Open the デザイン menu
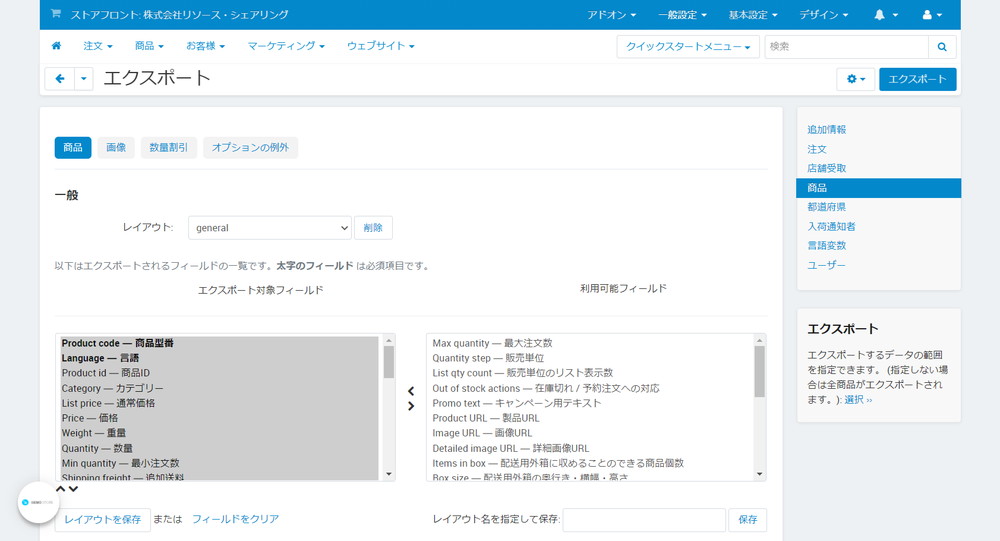The width and height of the screenshot is (1000, 541). pyautogui.click(x=823, y=15)
